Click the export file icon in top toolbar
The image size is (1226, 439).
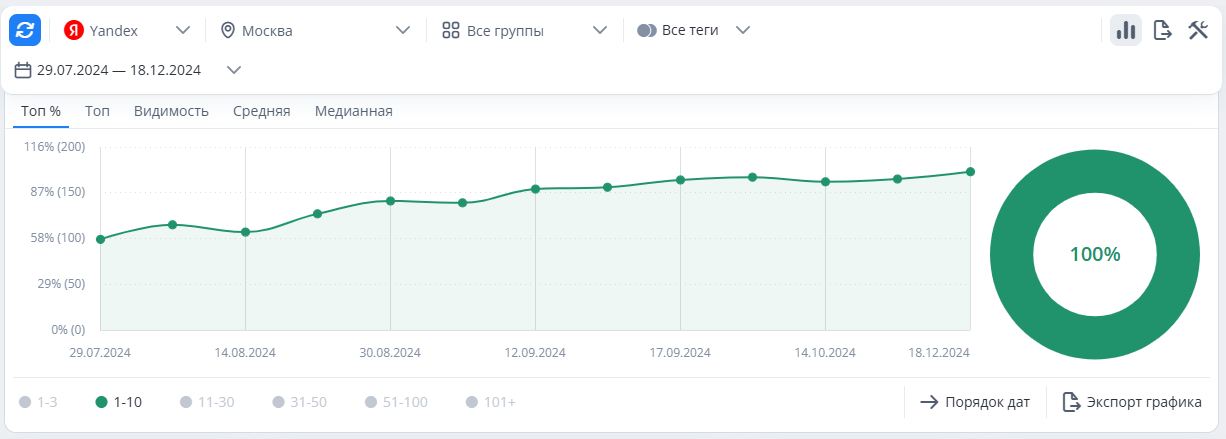[x=1162, y=30]
